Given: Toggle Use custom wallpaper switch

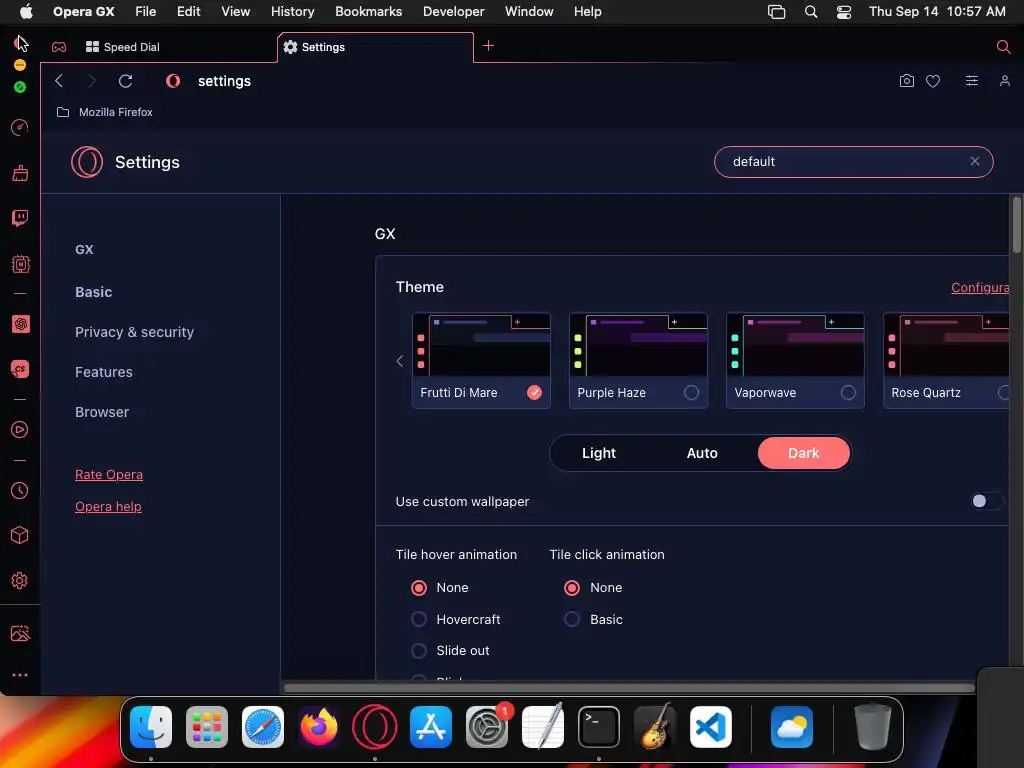Looking at the screenshot, I should tap(985, 501).
